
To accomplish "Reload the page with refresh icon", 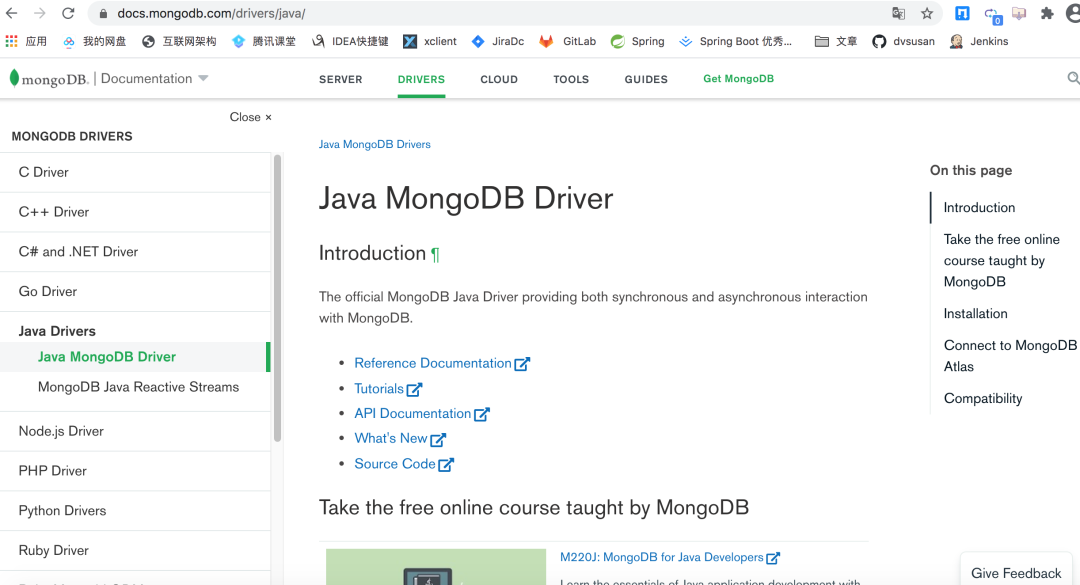I will [x=68, y=13].
